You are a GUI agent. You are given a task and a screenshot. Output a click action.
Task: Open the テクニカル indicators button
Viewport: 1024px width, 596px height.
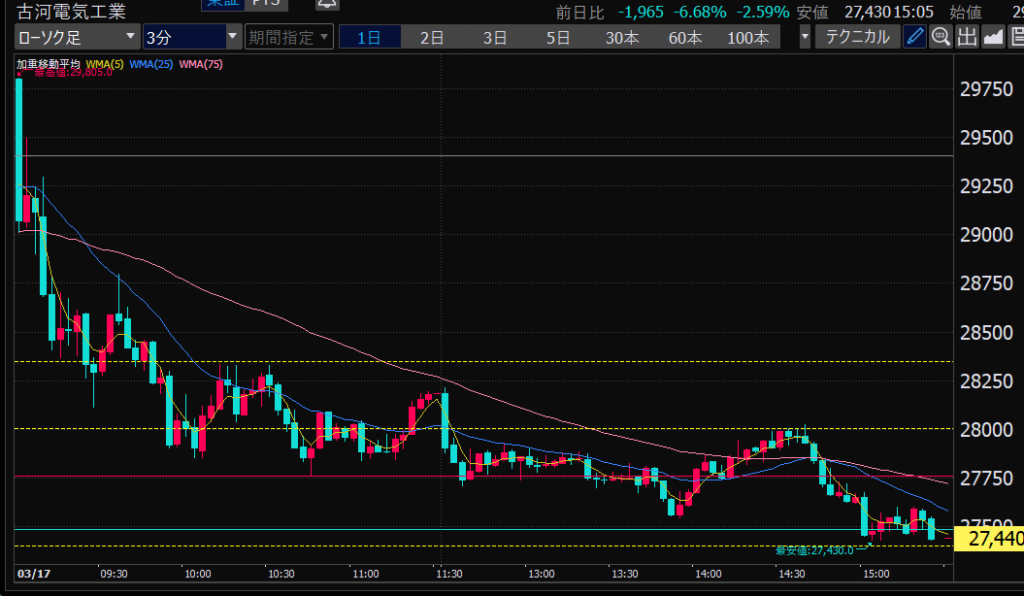(x=857, y=38)
